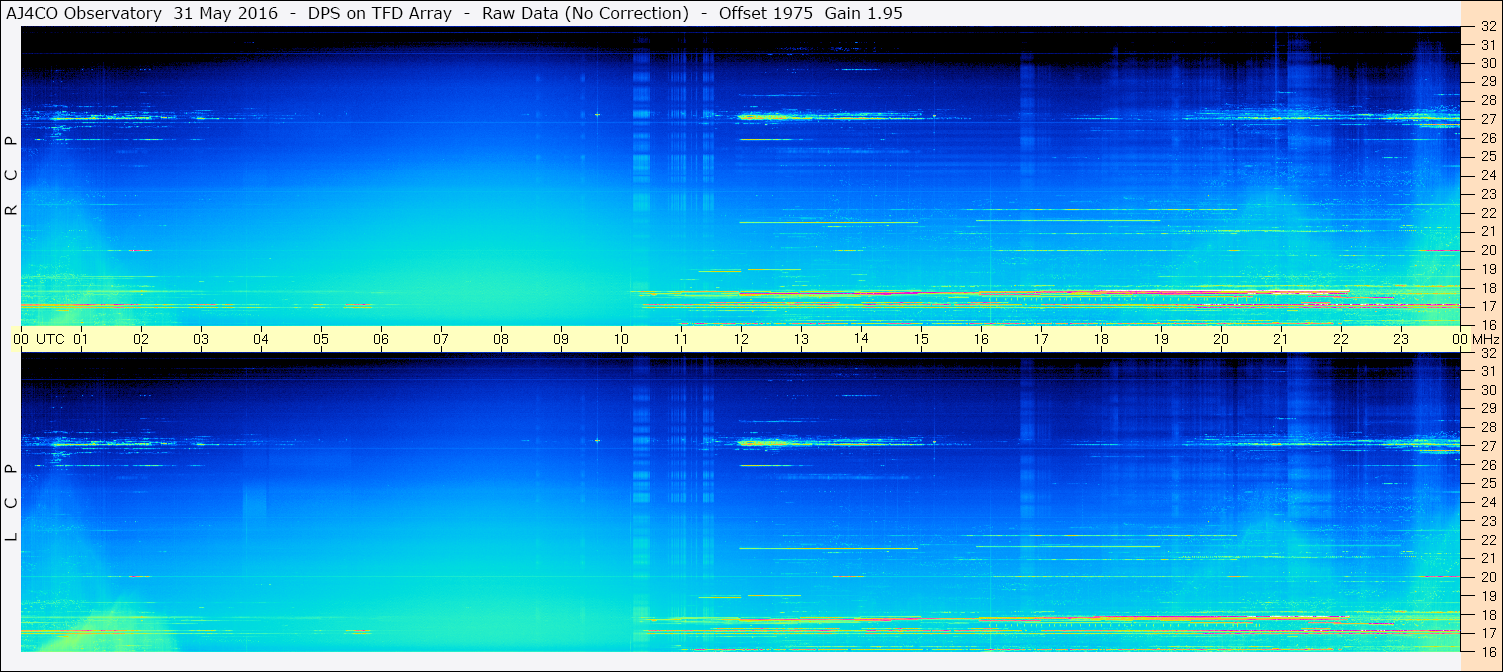Screen dimensions: 1503x672
Task: Select the 16 hour marker on time axis
Action: pyautogui.click(x=981, y=339)
